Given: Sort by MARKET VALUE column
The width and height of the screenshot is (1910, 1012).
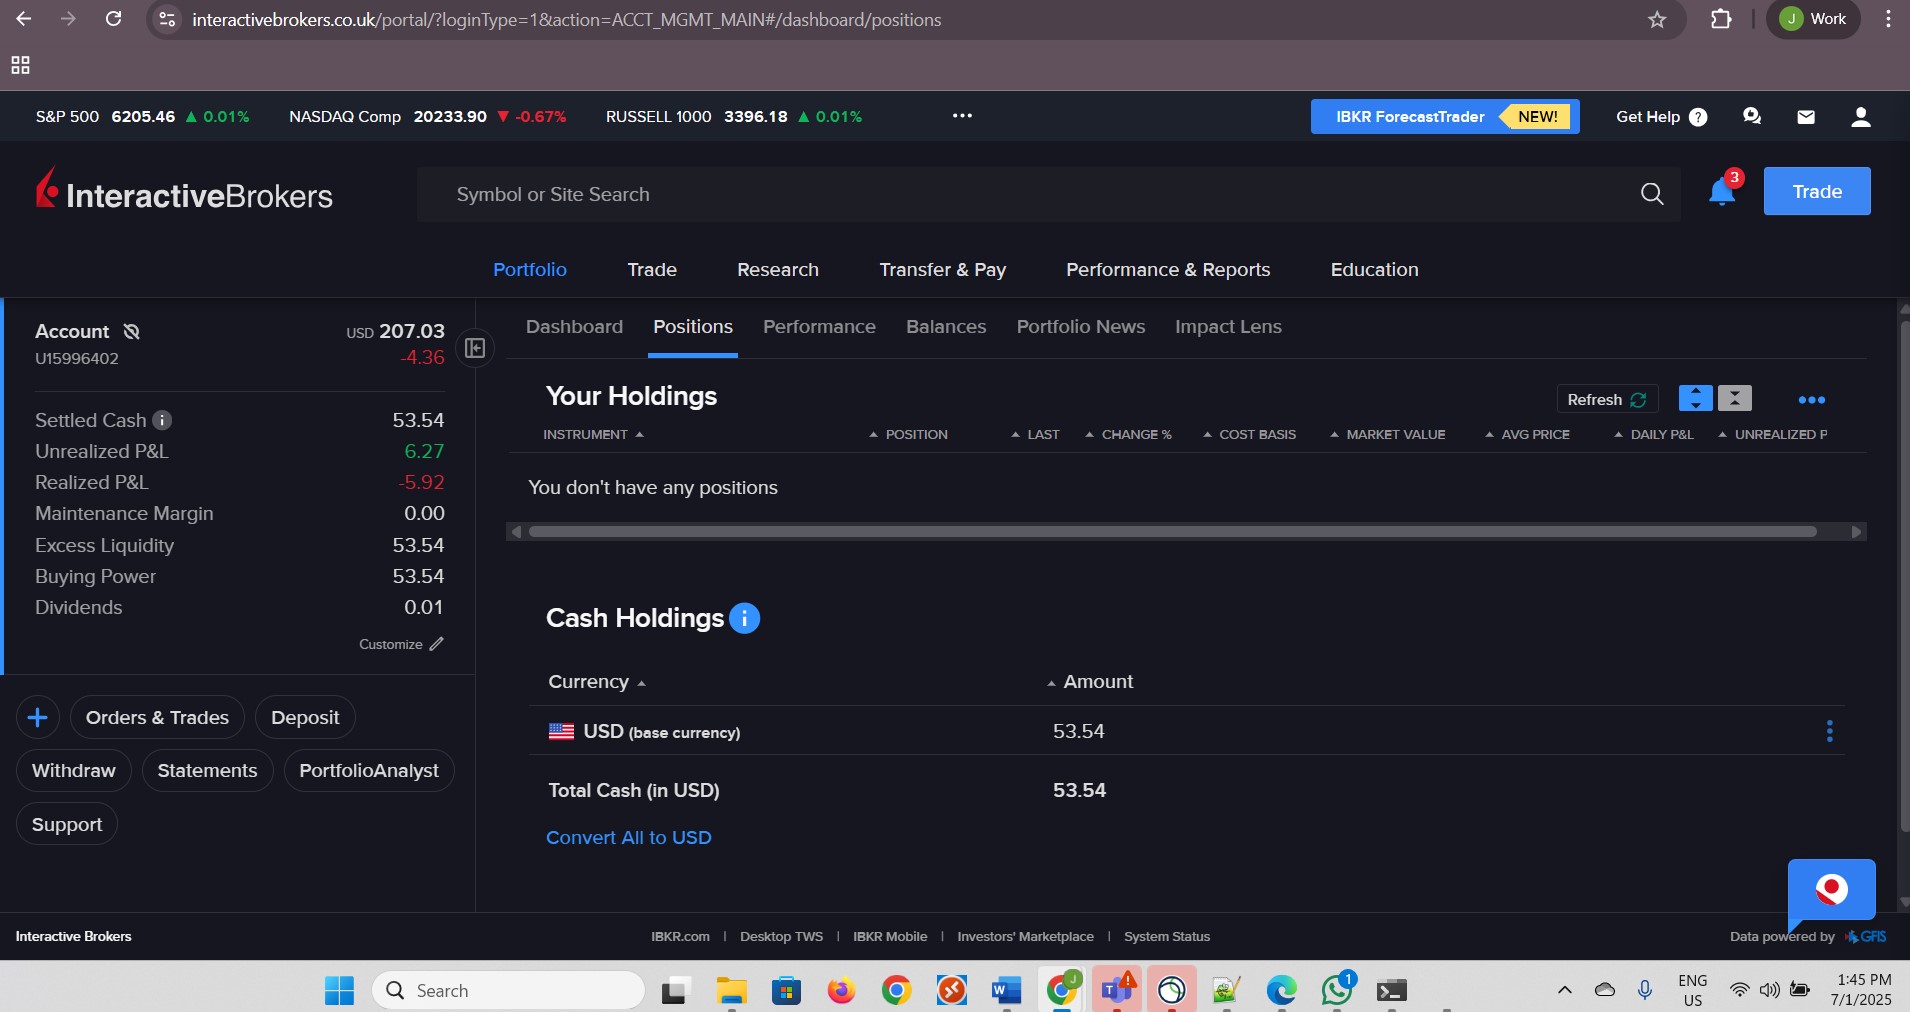Looking at the screenshot, I should 1387,434.
